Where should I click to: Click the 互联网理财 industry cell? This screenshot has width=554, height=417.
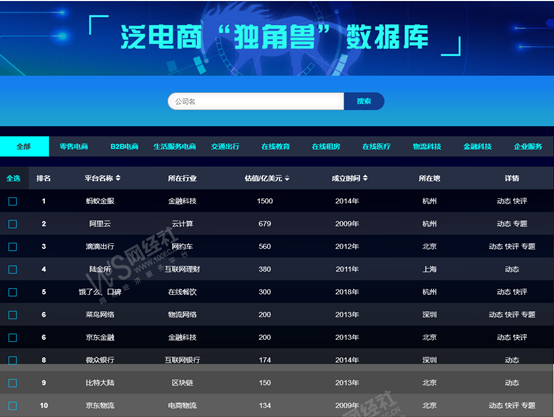[x=182, y=269]
